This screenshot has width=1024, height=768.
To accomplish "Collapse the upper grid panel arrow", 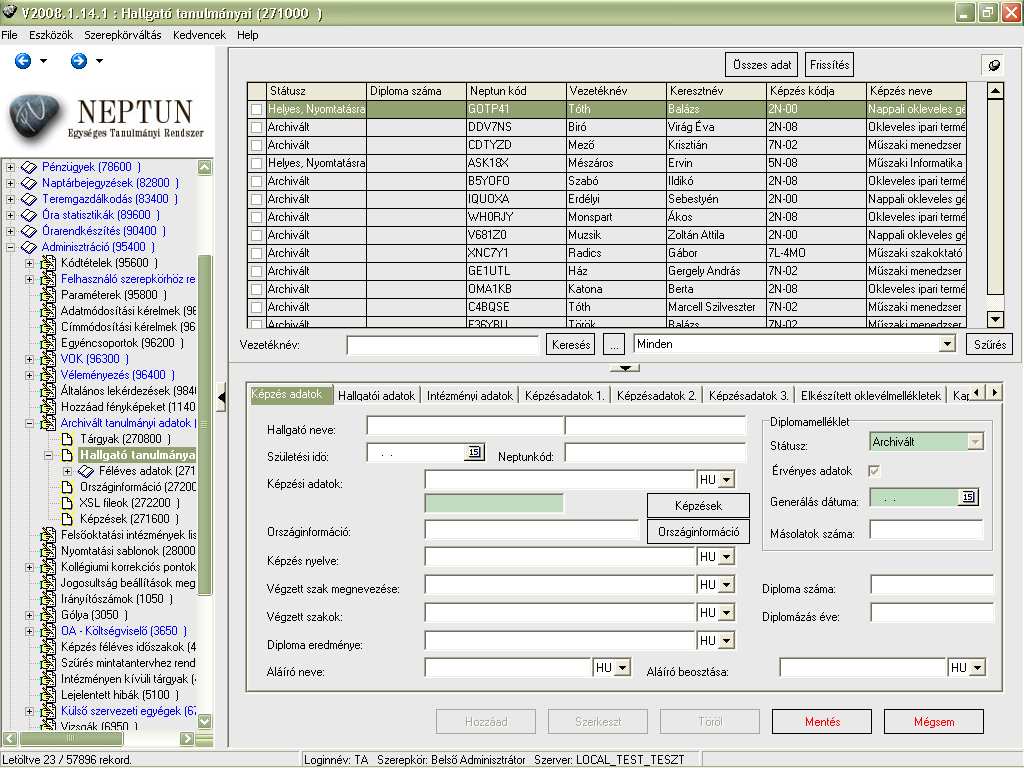I will tap(625, 368).
